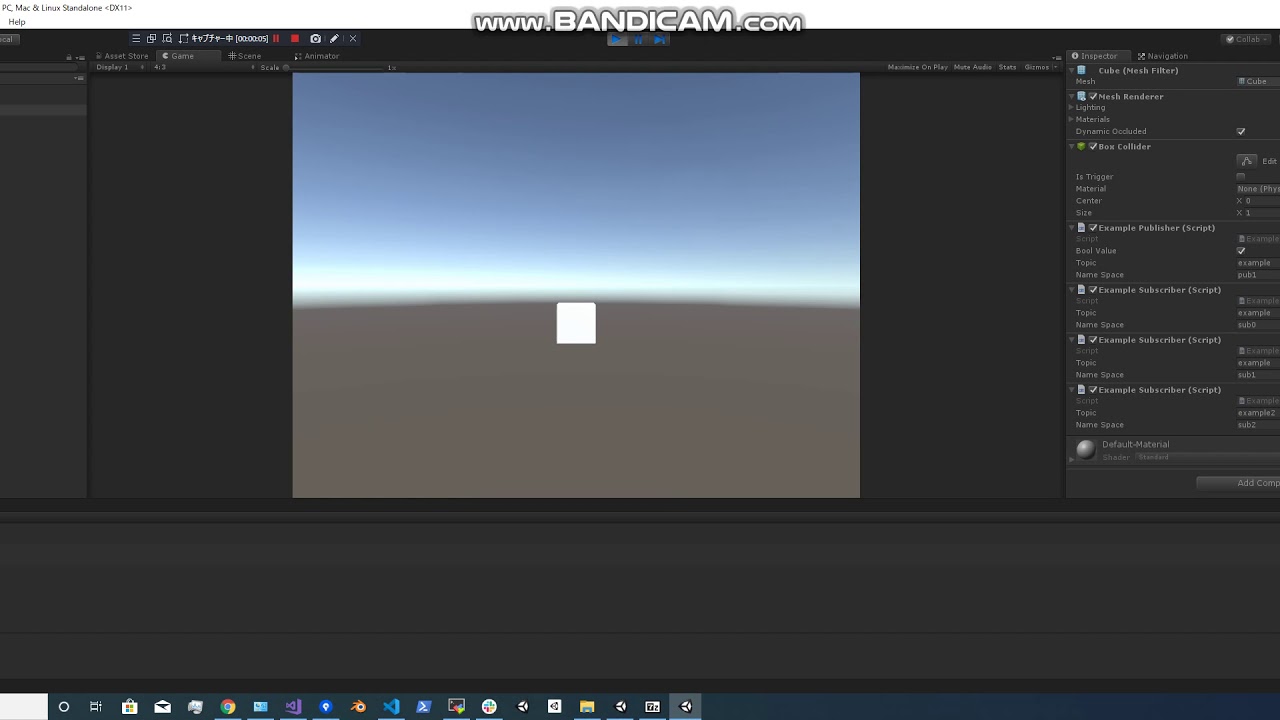Image resolution: width=1280 pixels, height=720 pixels.
Task: Uncheck the Bool Value checkbox
Action: pyautogui.click(x=1241, y=251)
